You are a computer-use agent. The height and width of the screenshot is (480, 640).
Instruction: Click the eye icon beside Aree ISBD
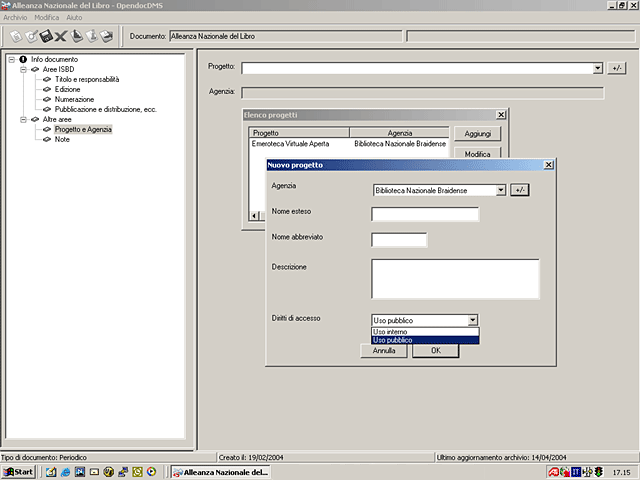pos(35,69)
